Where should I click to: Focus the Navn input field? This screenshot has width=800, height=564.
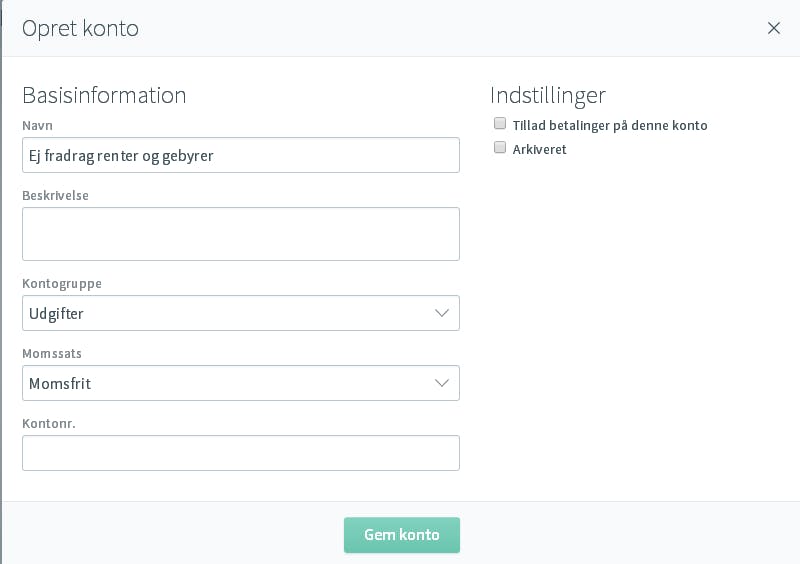(x=241, y=155)
